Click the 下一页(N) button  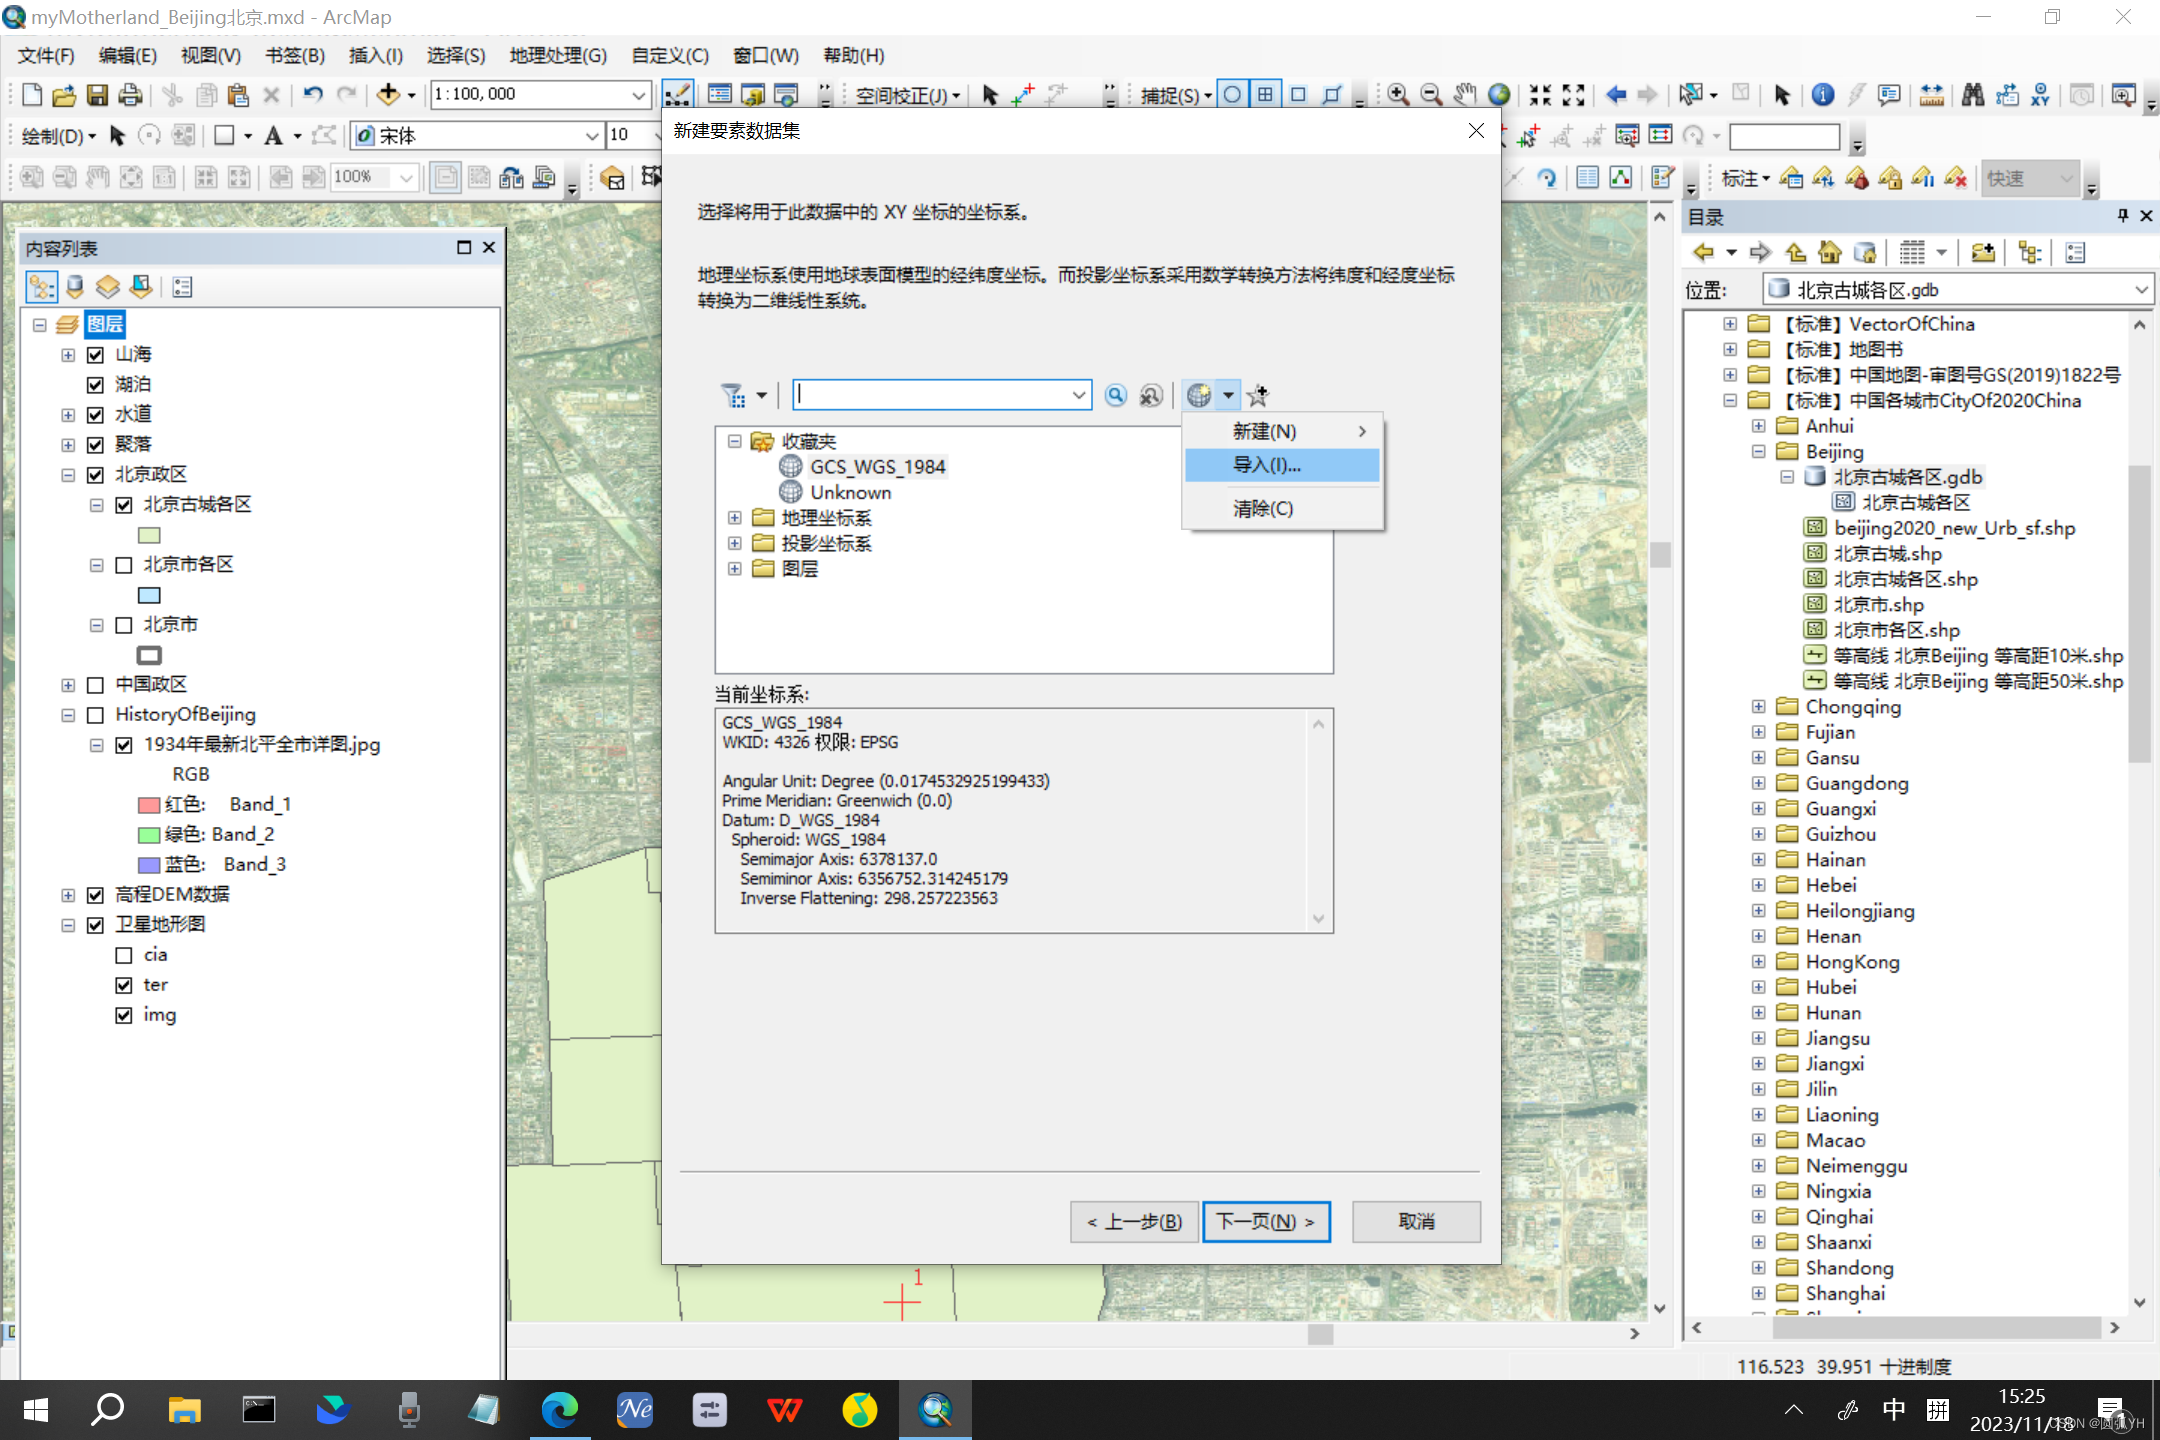click(1265, 1221)
